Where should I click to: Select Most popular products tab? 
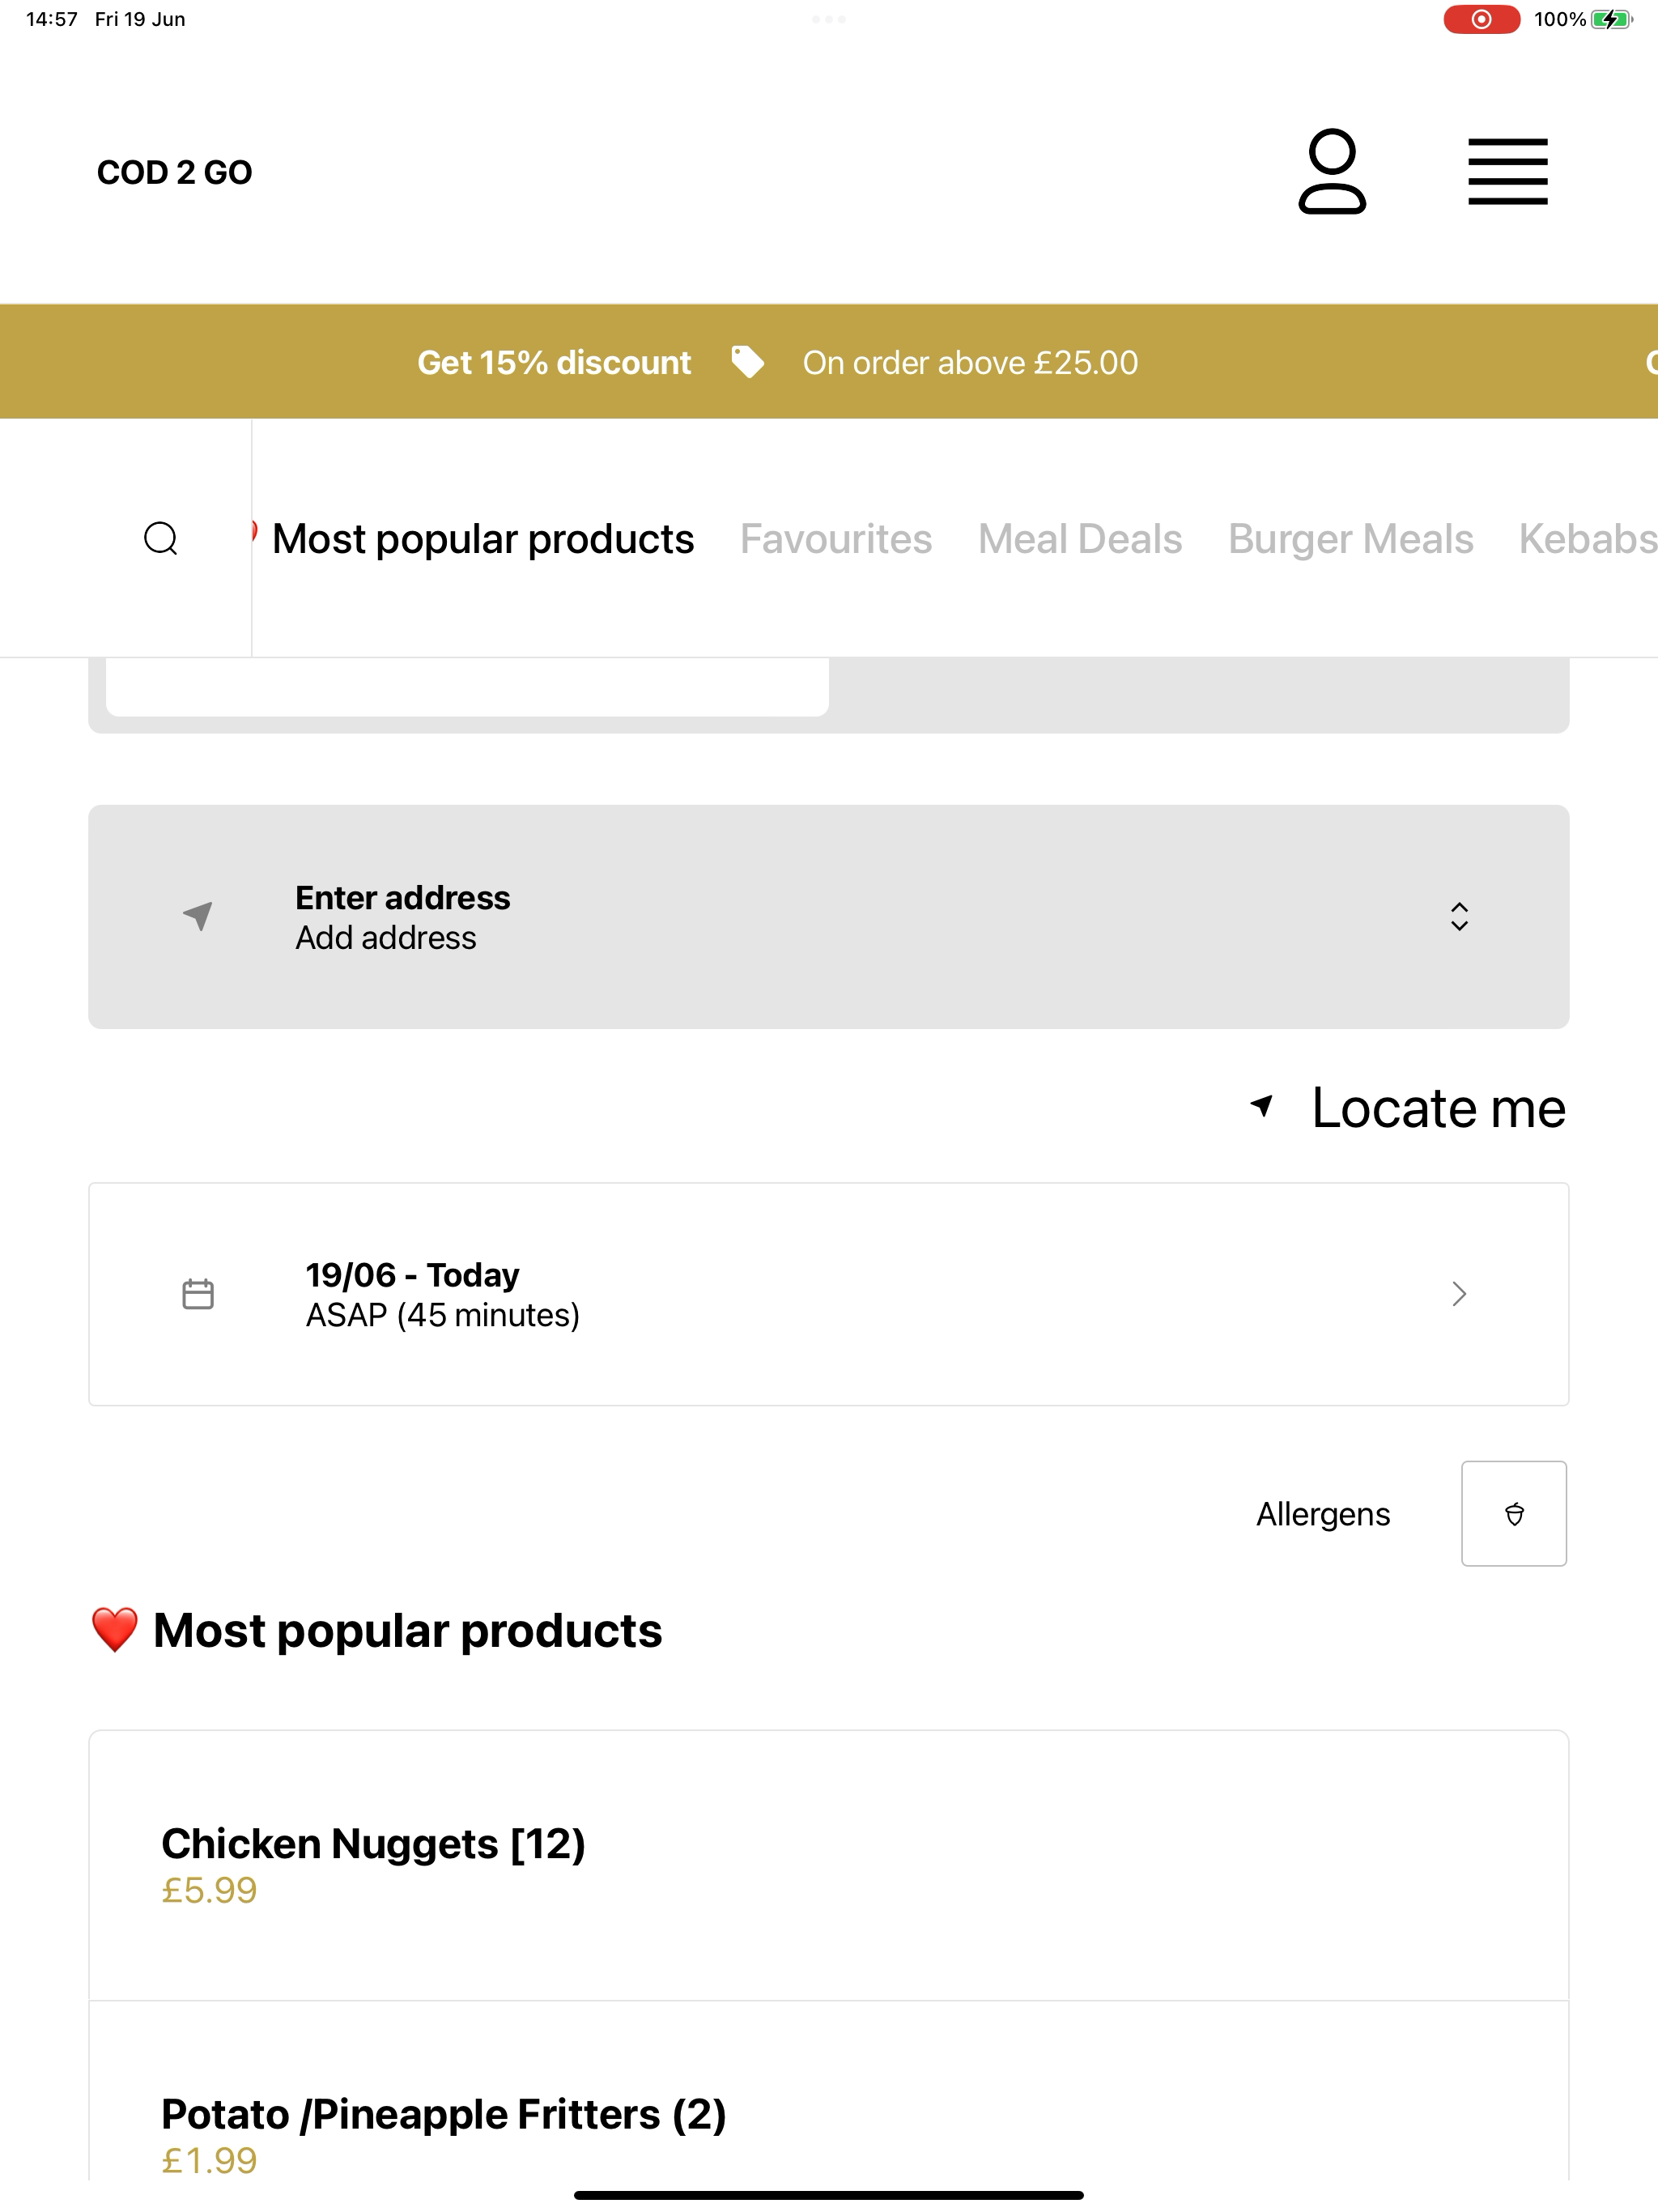pos(483,539)
